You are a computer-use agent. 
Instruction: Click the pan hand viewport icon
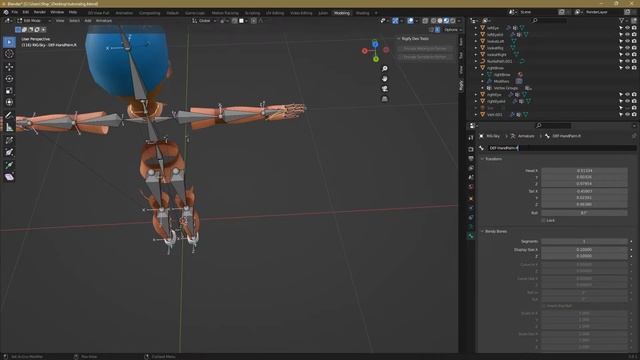(x=384, y=78)
